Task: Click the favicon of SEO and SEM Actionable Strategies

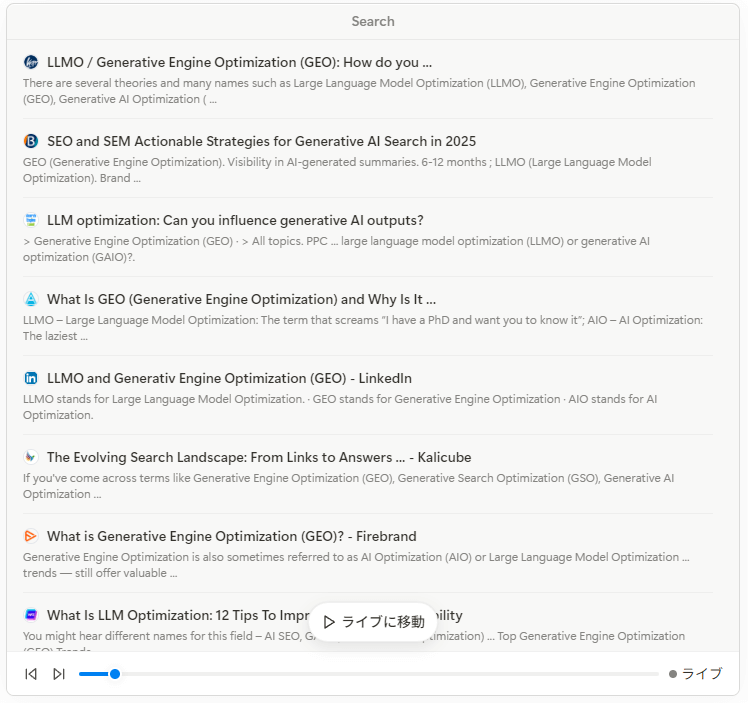Action: (31, 141)
